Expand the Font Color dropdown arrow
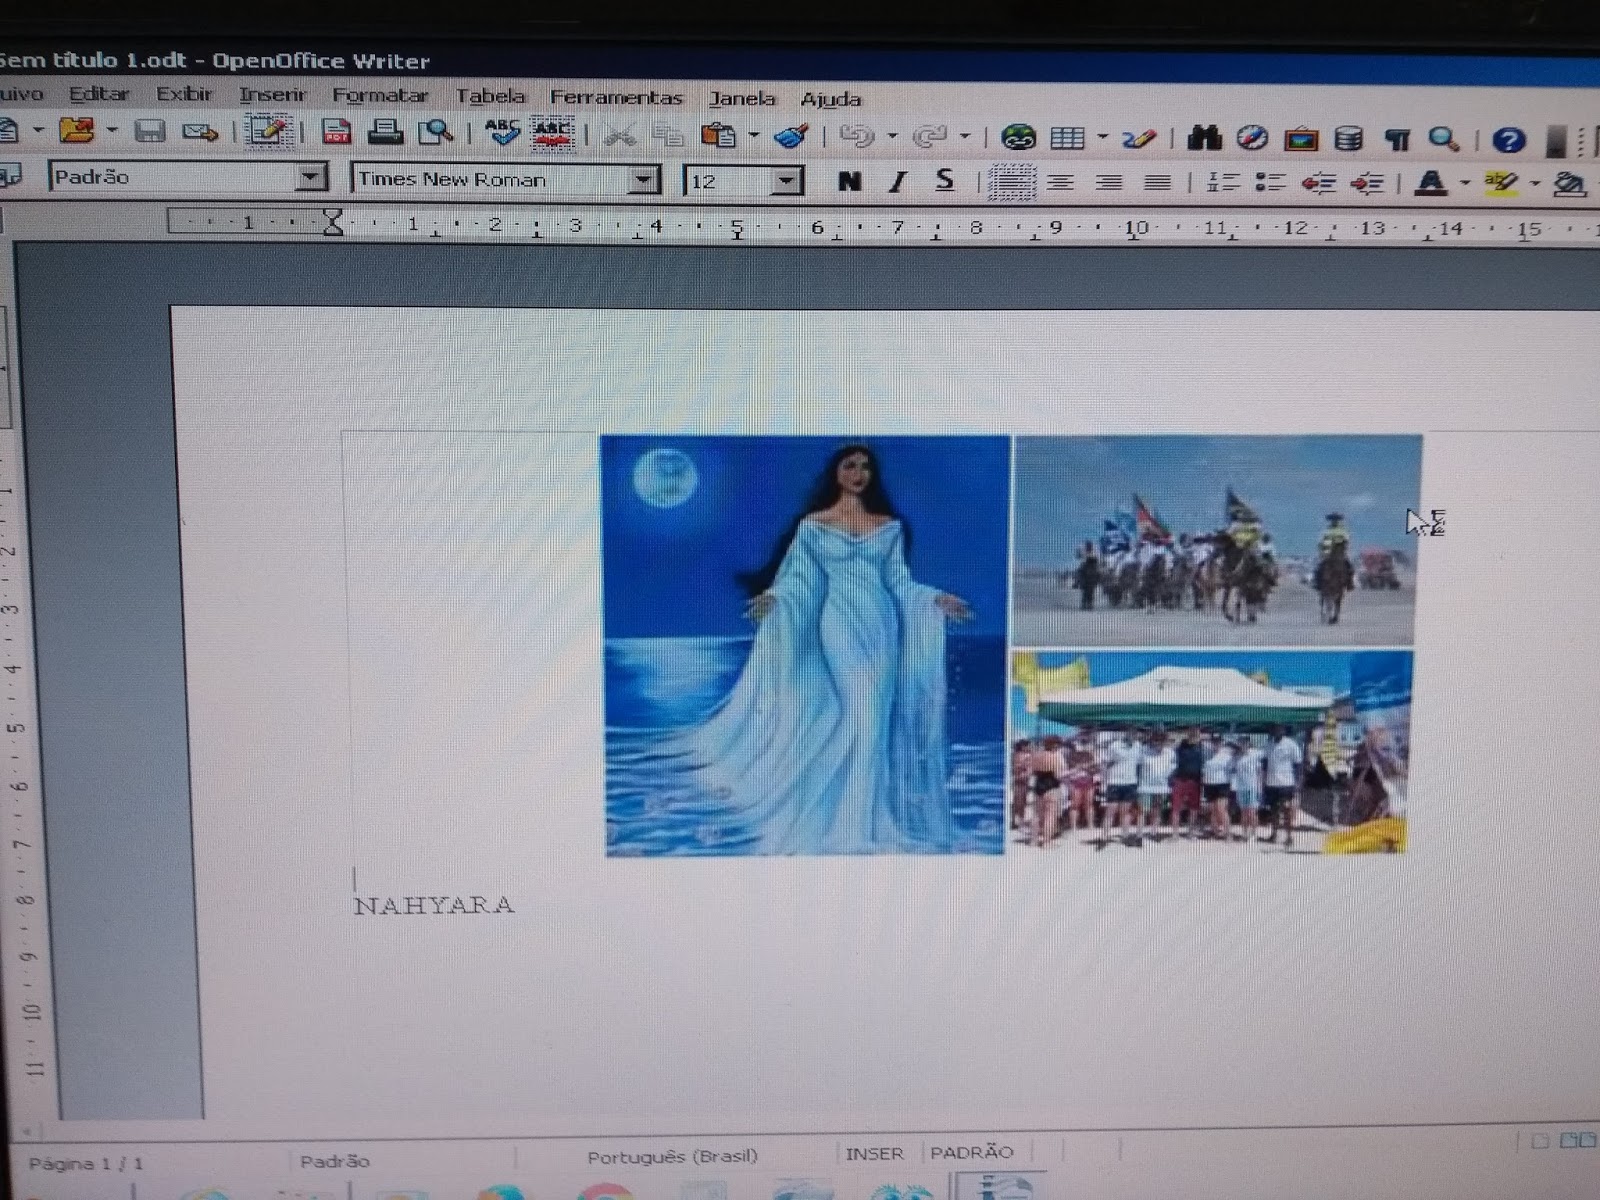Screen dimensions: 1600x1200 tap(1465, 183)
